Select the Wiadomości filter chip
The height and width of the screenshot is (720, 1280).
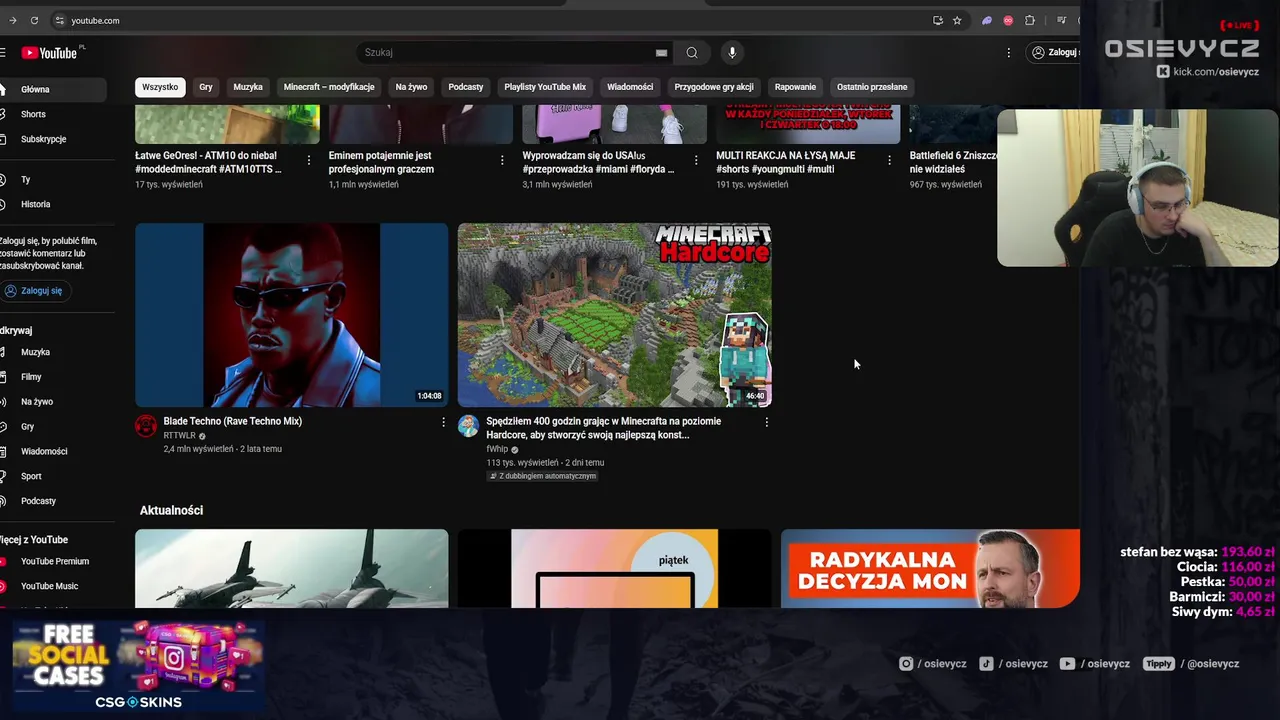point(630,87)
